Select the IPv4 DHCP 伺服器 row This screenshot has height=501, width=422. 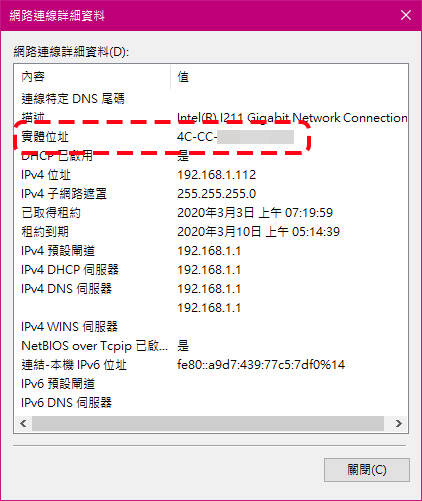click(211, 270)
